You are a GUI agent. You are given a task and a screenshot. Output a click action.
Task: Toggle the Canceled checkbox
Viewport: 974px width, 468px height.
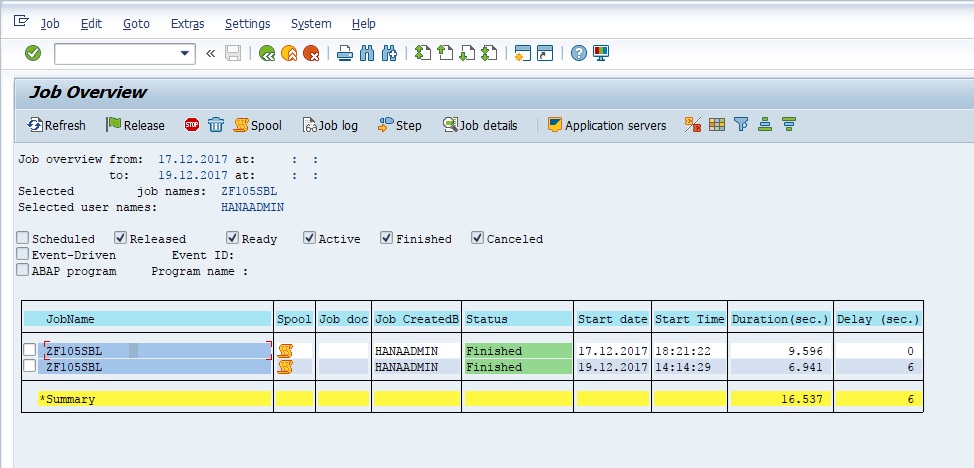click(477, 238)
